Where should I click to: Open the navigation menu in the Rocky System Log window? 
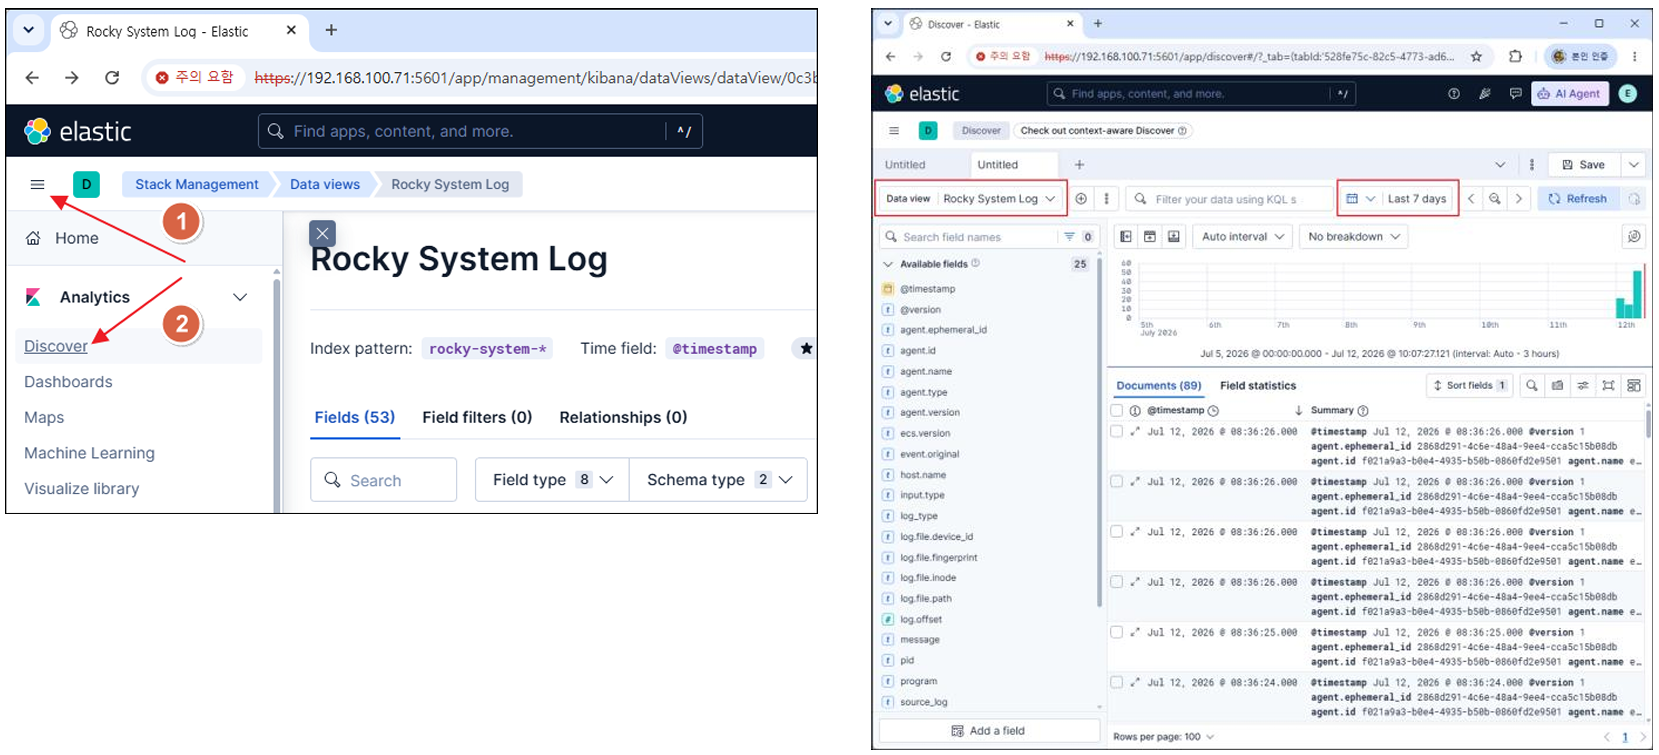(37, 184)
